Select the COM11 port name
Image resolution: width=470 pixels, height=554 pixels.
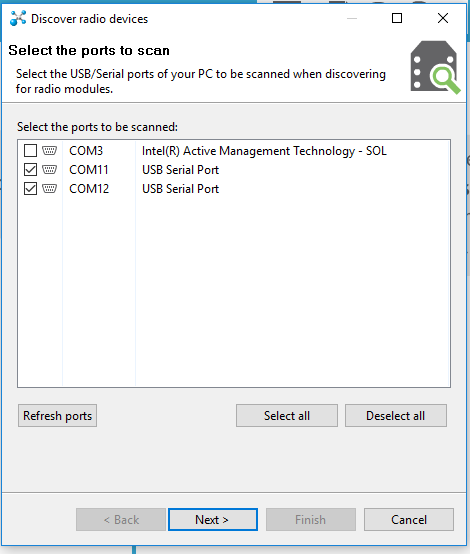[x=89, y=170]
